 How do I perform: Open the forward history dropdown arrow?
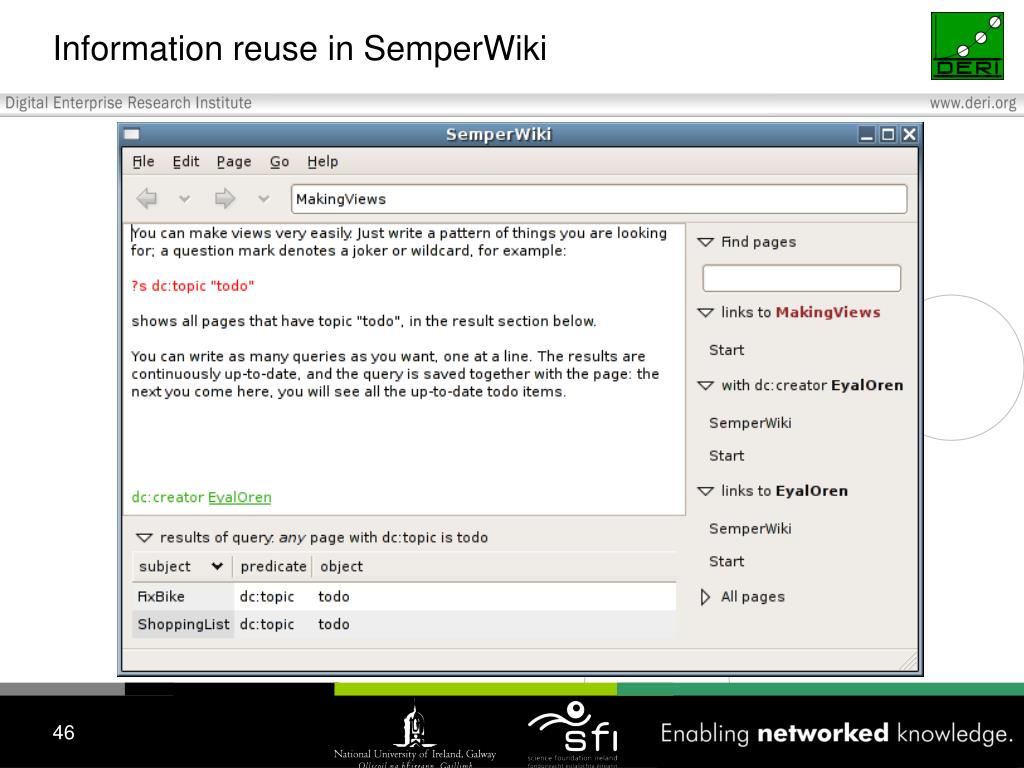click(264, 199)
